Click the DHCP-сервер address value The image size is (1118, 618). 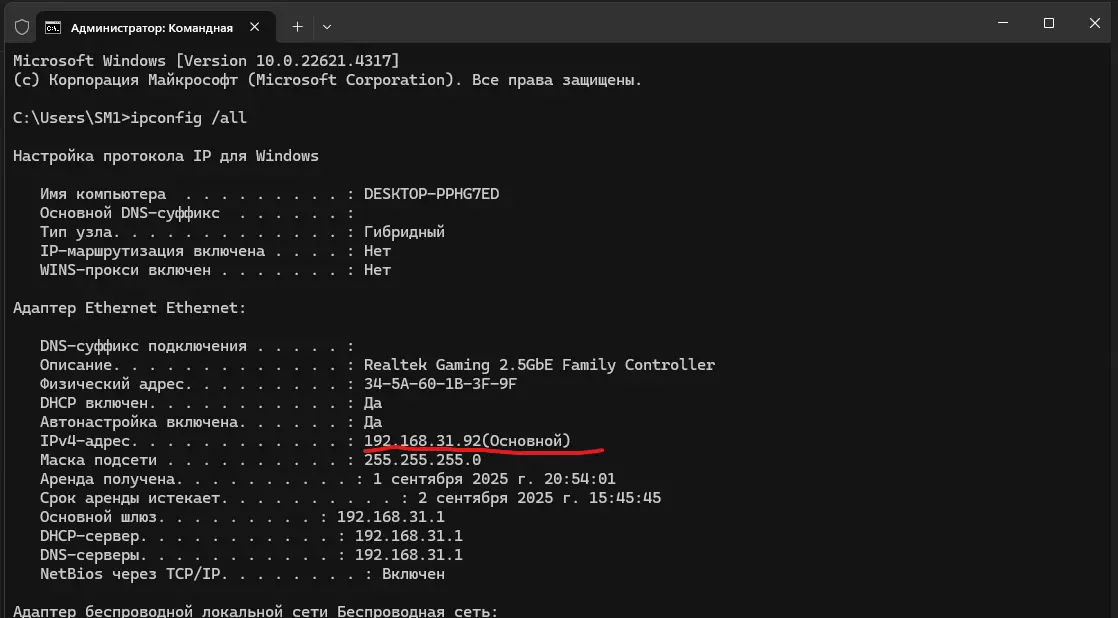click(409, 536)
